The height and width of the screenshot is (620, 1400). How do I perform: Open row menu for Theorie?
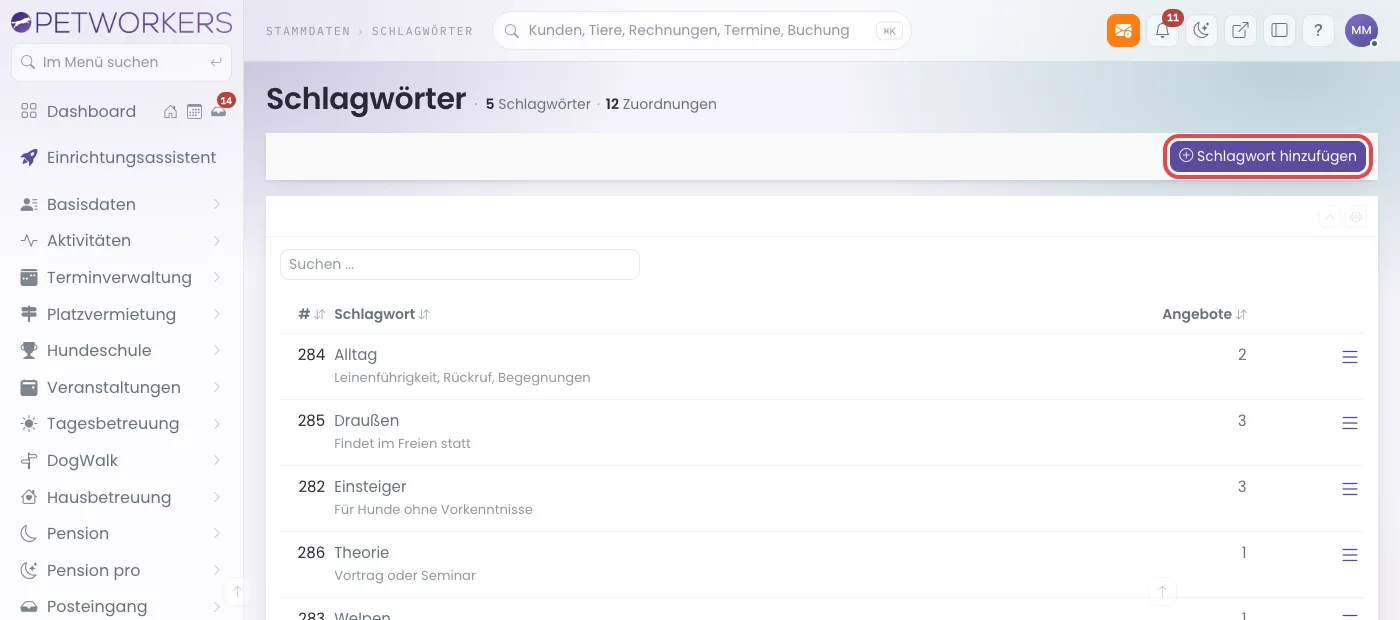click(1350, 555)
